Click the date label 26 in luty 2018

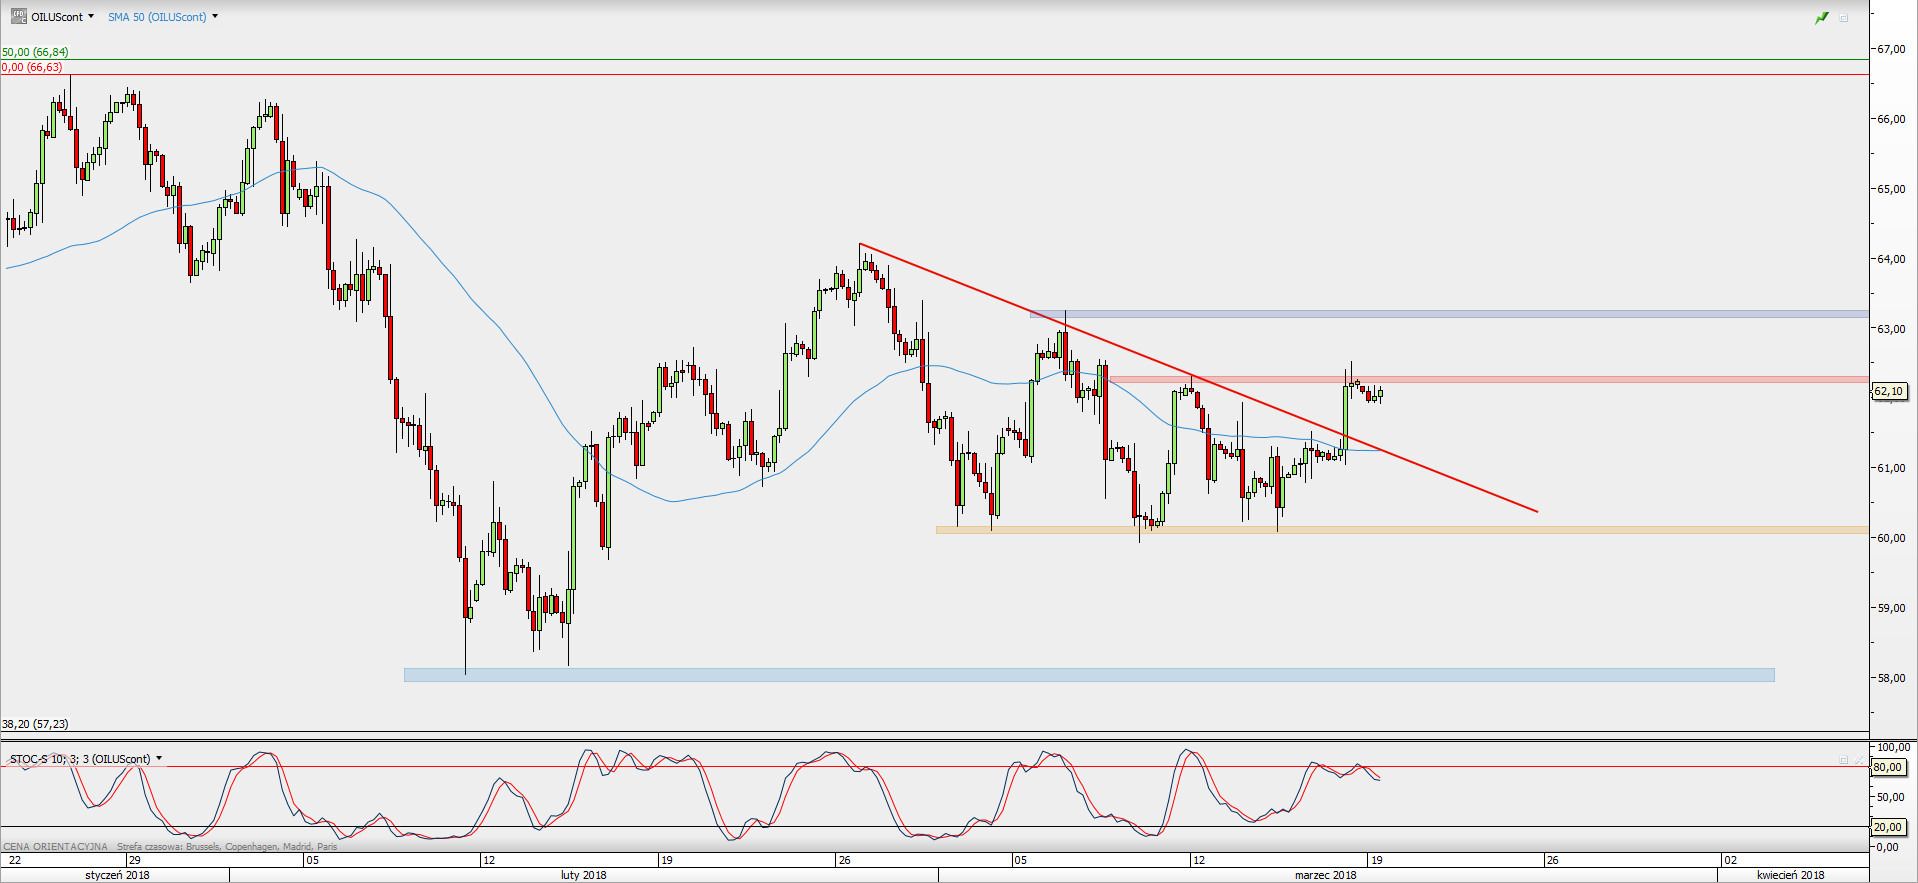(844, 860)
